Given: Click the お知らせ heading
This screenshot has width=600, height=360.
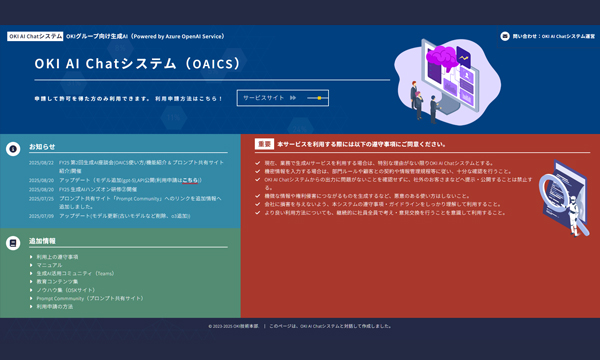Looking at the screenshot, I should [x=42, y=147].
